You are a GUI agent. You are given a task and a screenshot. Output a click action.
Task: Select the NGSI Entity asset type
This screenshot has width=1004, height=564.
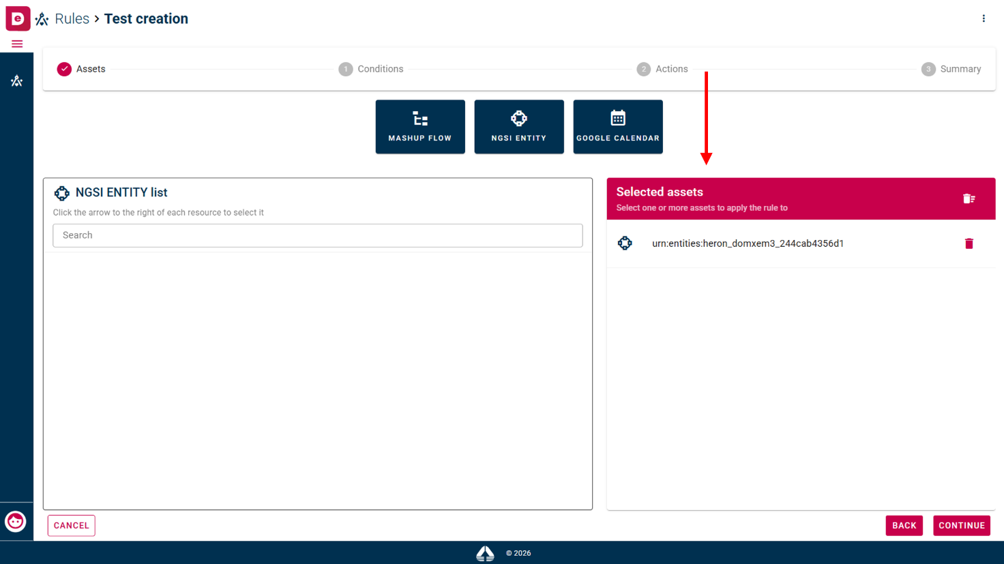(x=519, y=127)
